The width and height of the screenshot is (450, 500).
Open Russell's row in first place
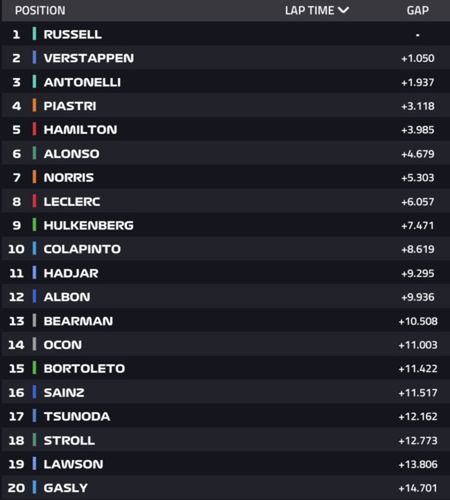point(226,34)
